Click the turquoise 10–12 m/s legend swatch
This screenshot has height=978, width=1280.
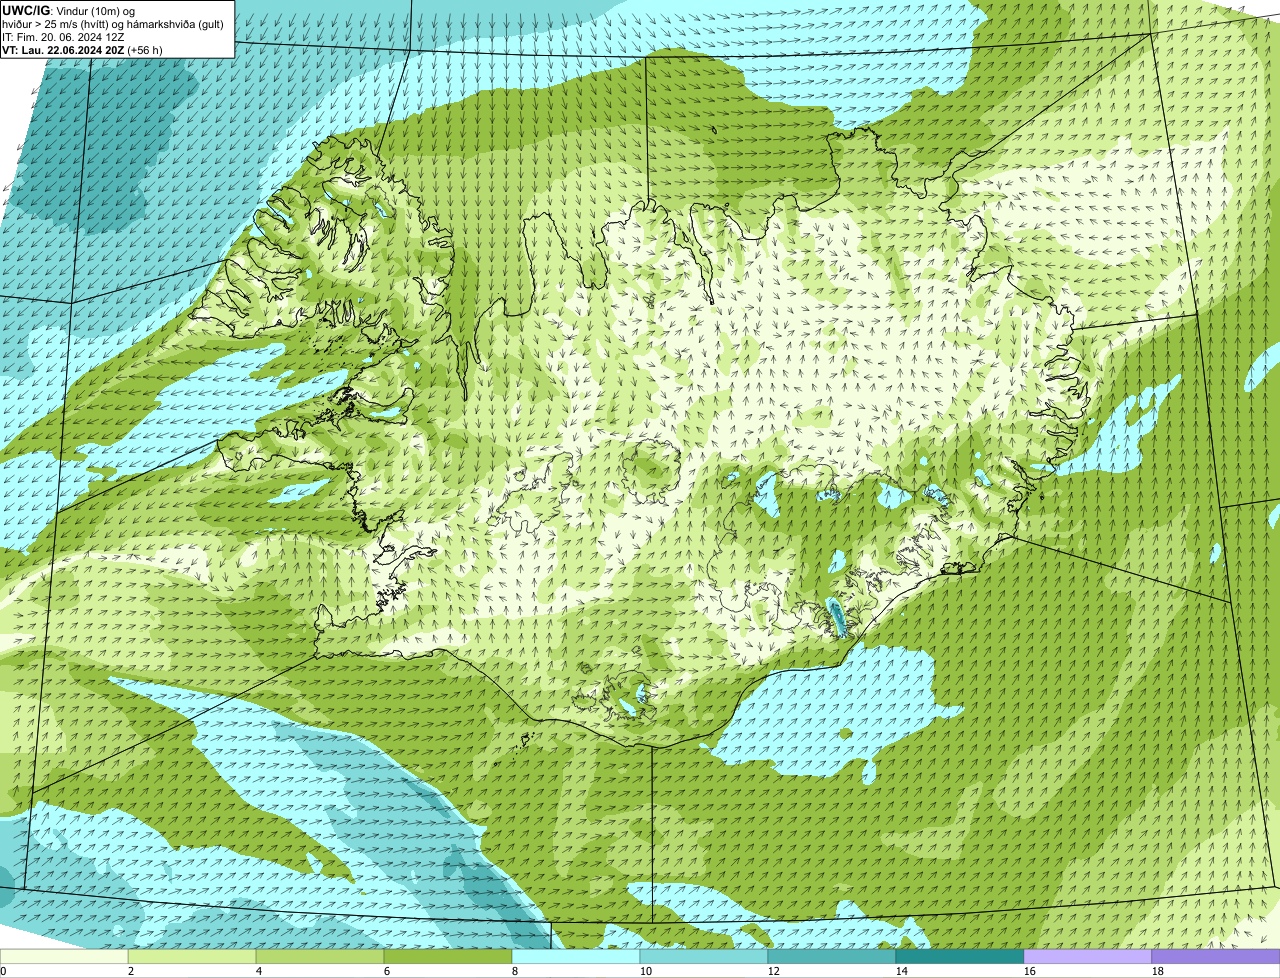(704, 956)
